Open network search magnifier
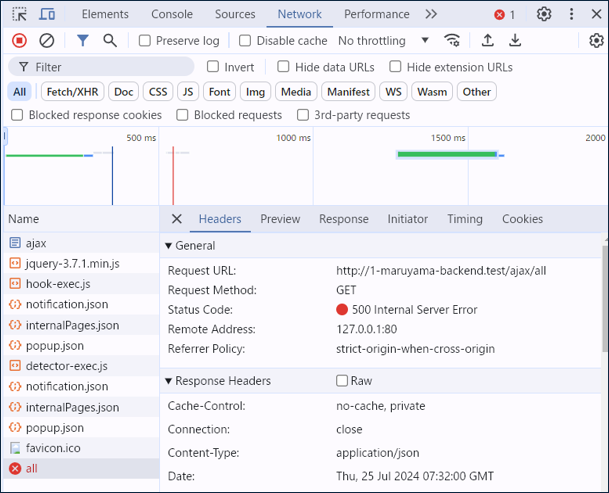The width and height of the screenshot is (609, 493). pos(110,41)
